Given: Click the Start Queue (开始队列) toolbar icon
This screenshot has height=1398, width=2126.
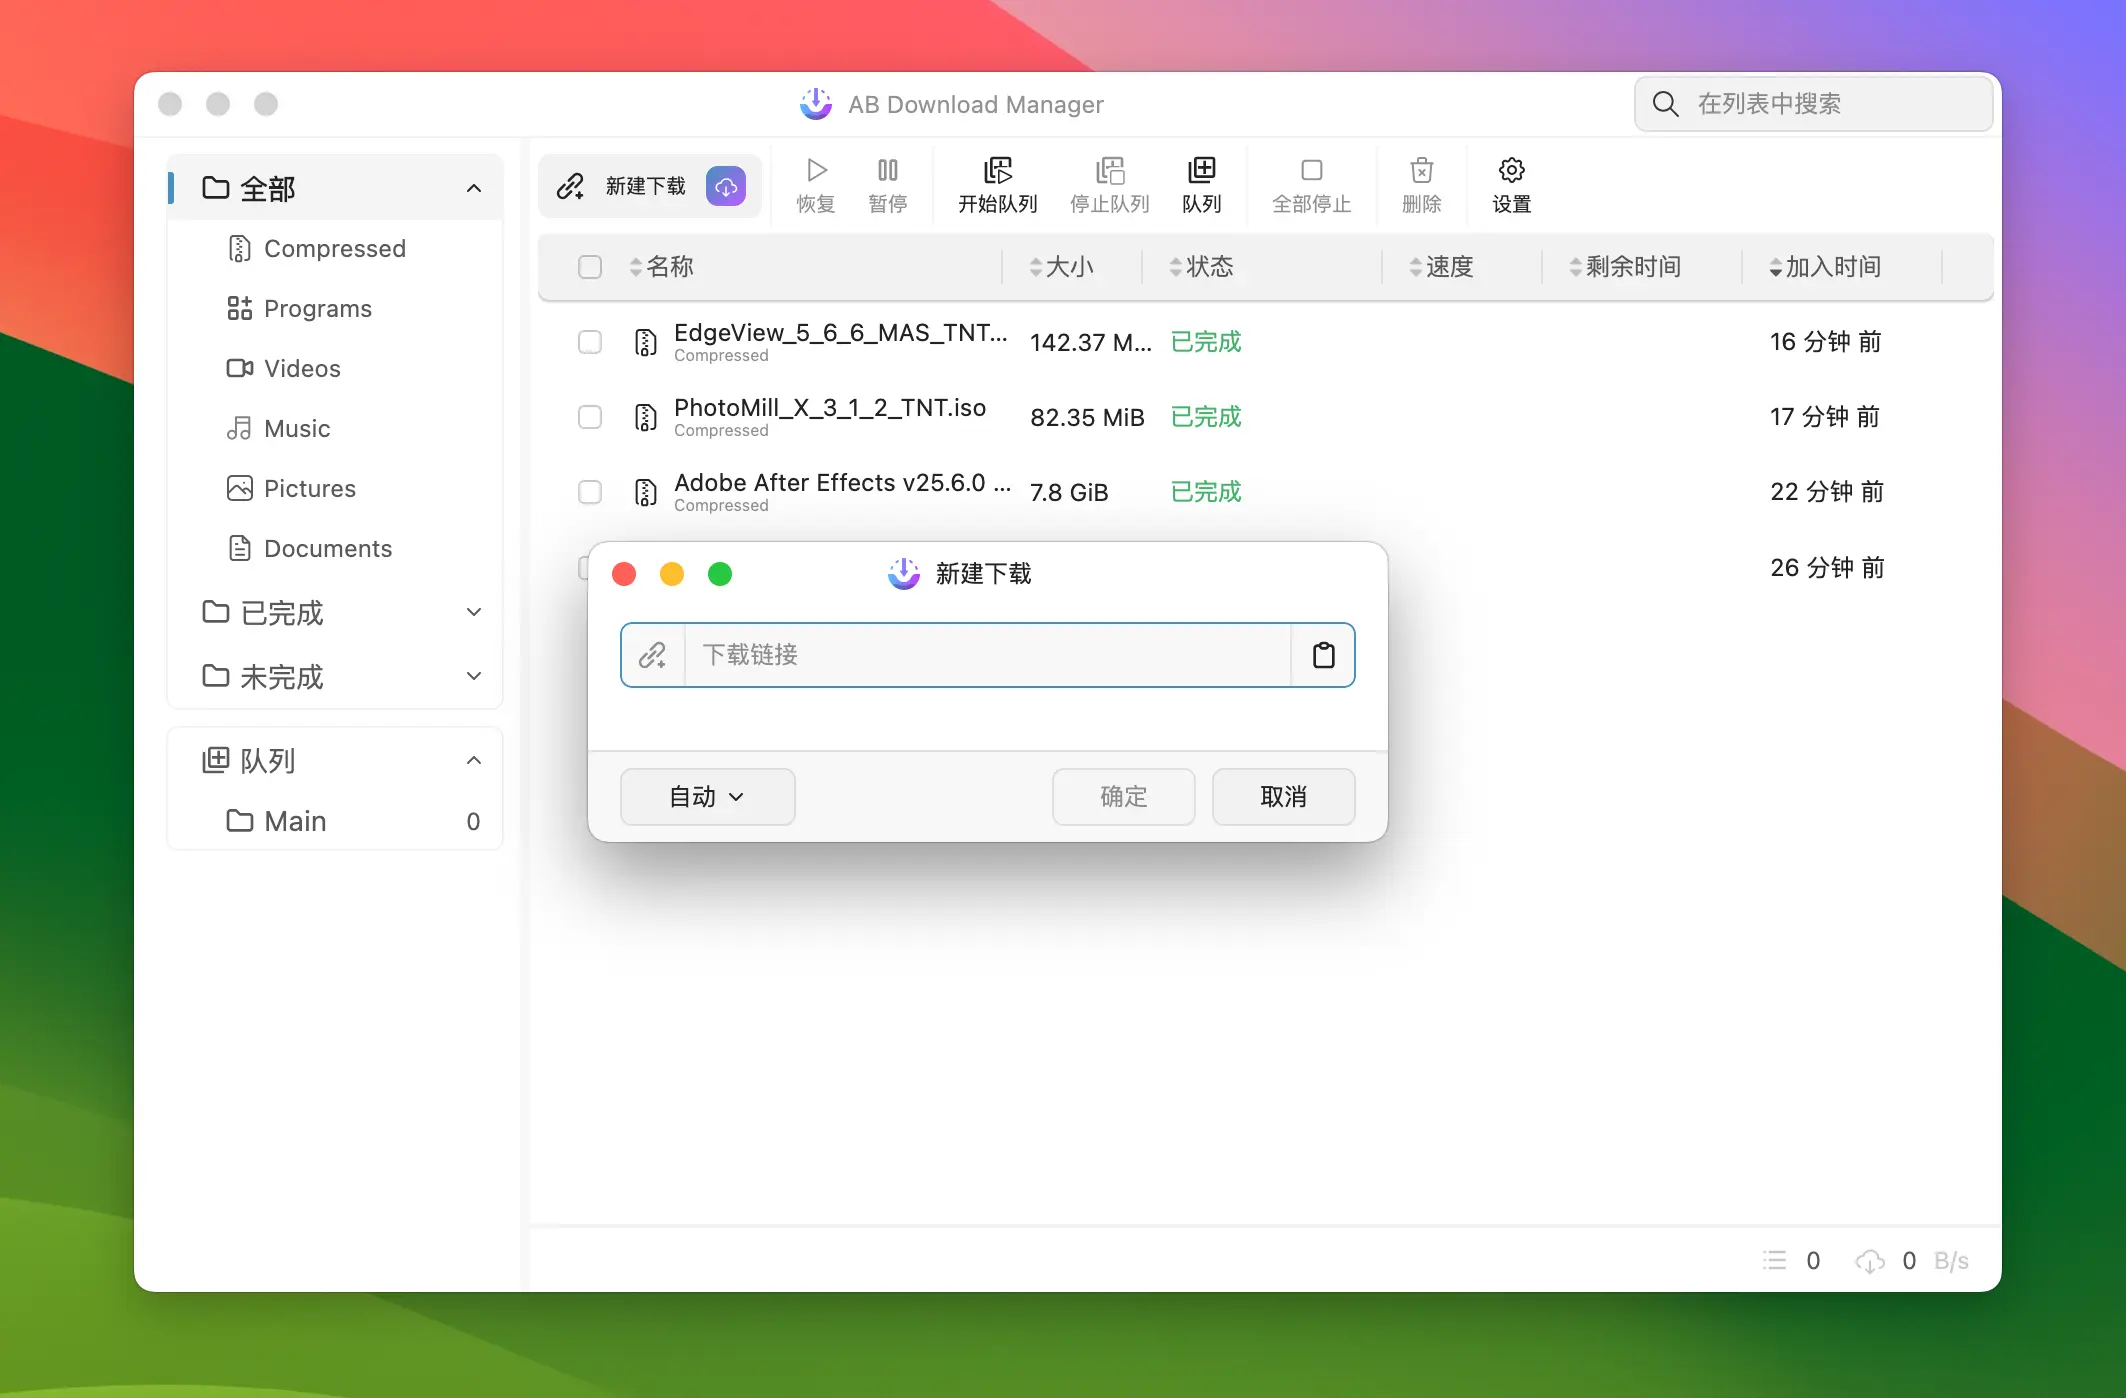Looking at the screenshot, I should coord(997,171).
